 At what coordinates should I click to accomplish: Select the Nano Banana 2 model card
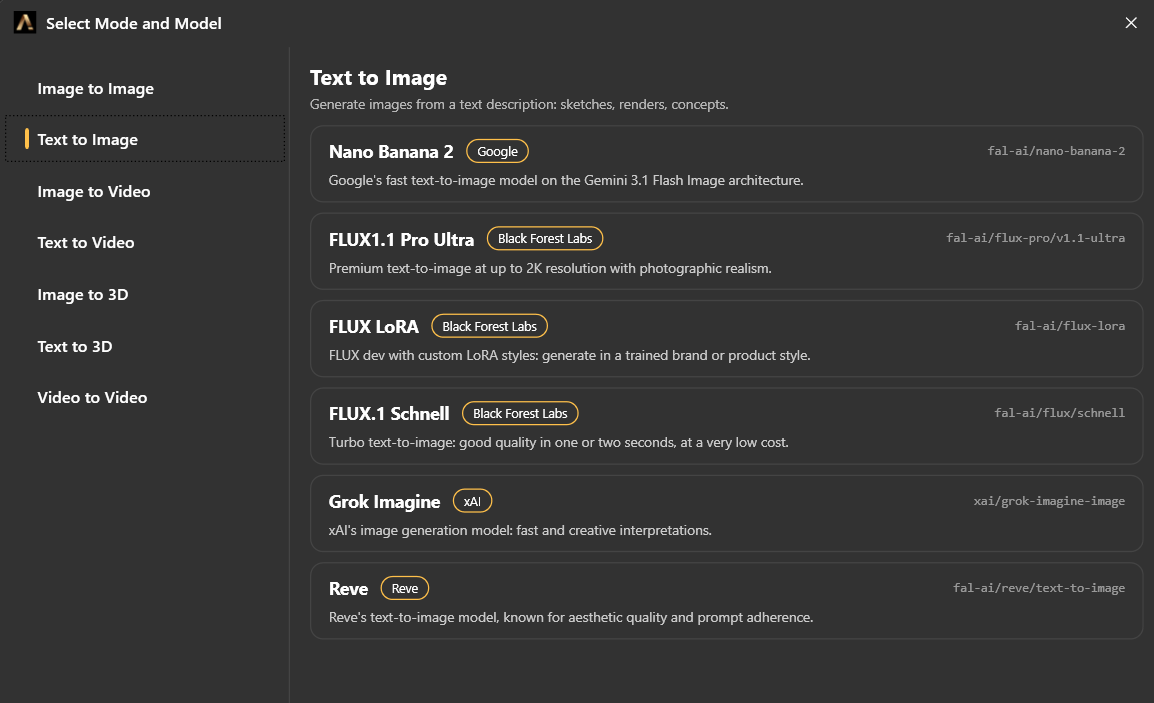(x=726, y=164)
